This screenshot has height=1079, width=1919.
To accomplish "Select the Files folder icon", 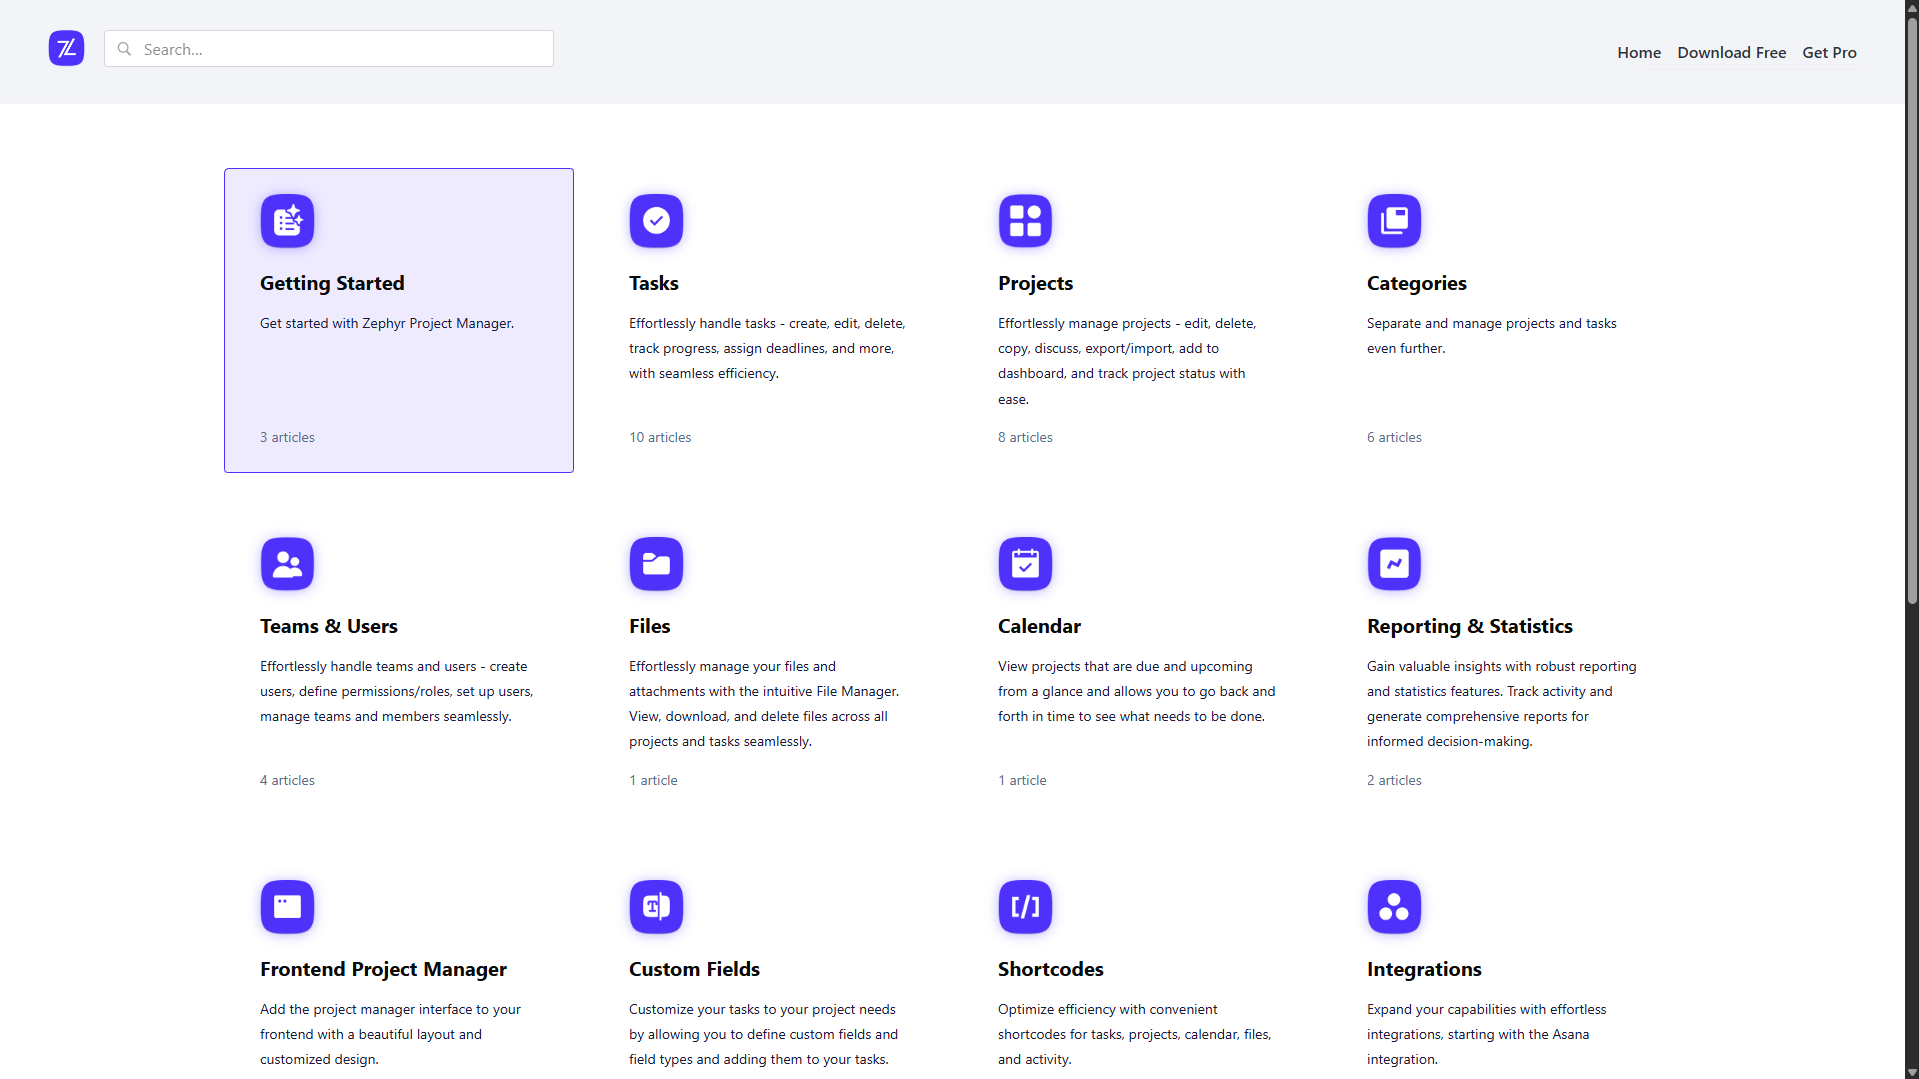I will coord(656,563).
